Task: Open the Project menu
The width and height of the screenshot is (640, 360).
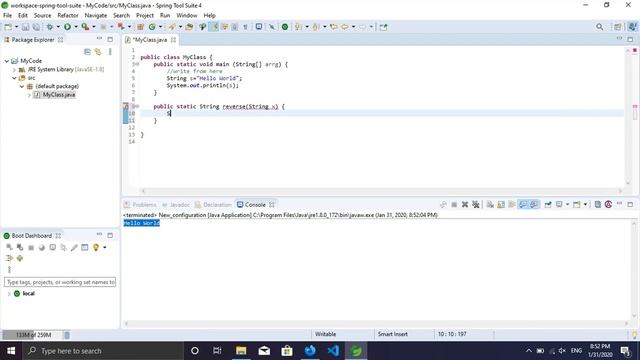Action: (x=144, y=15)
